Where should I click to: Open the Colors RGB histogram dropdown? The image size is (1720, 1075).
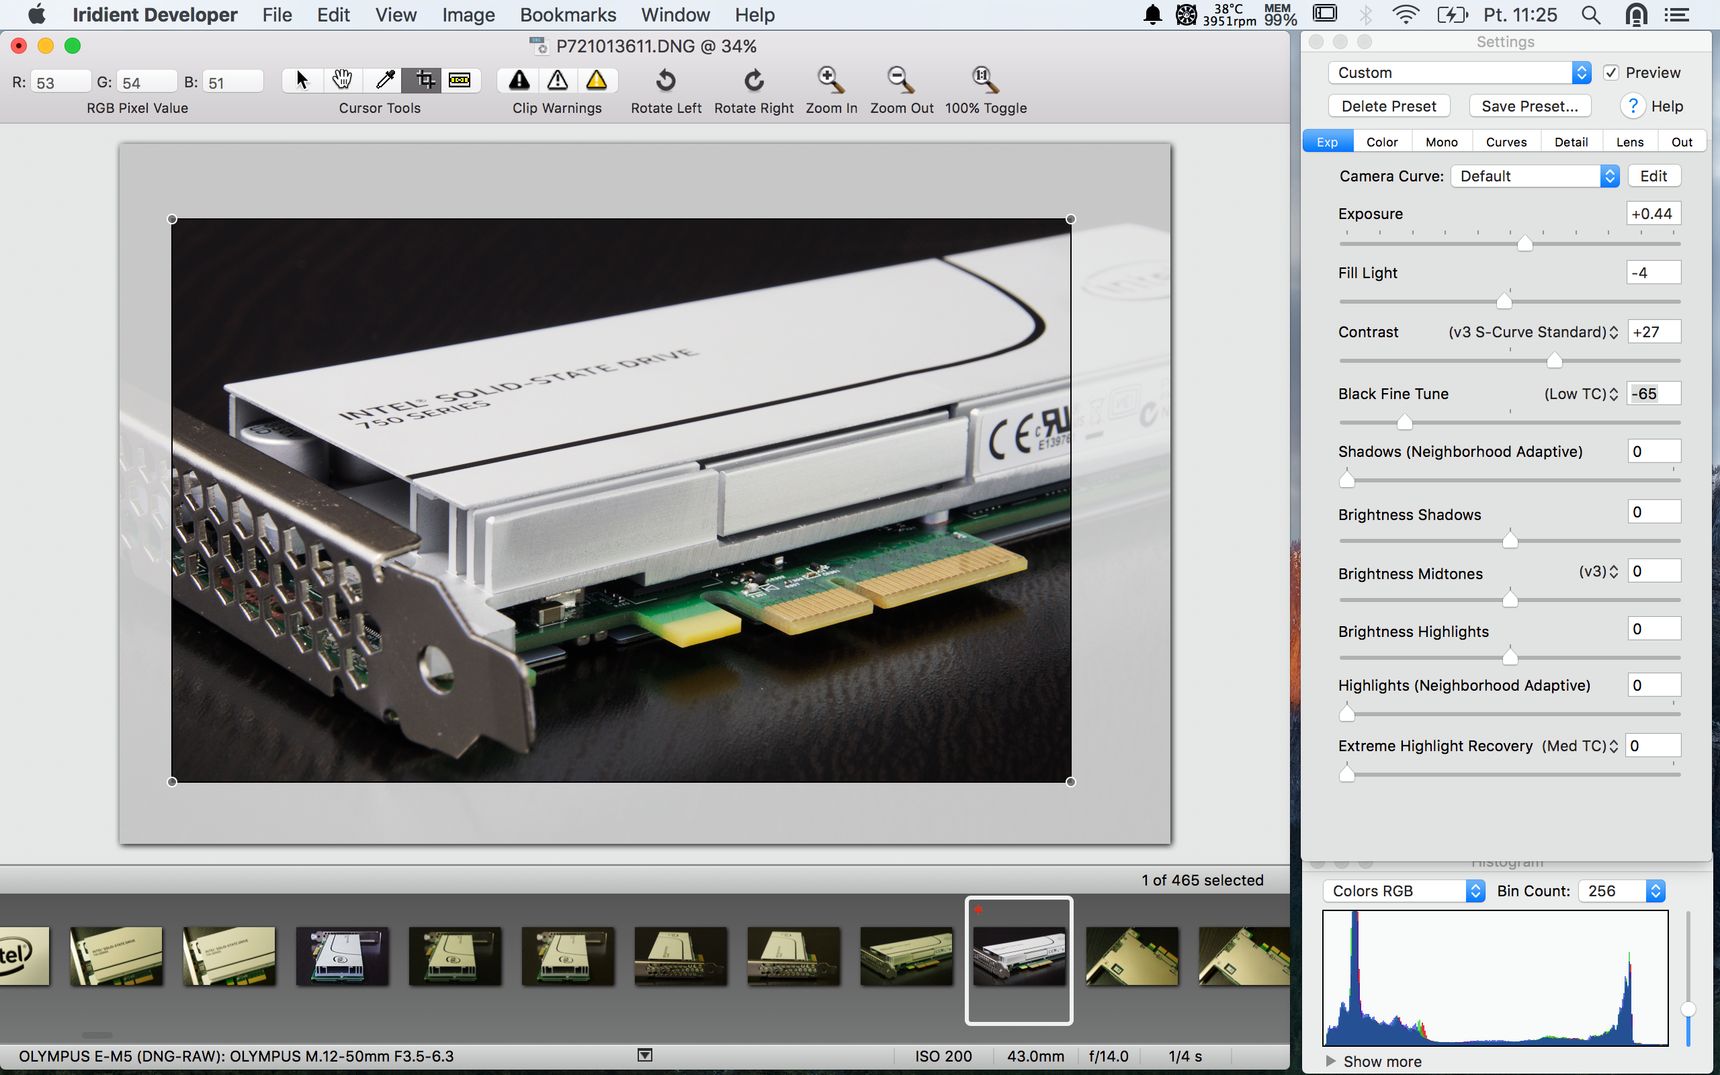(1404, 891)
